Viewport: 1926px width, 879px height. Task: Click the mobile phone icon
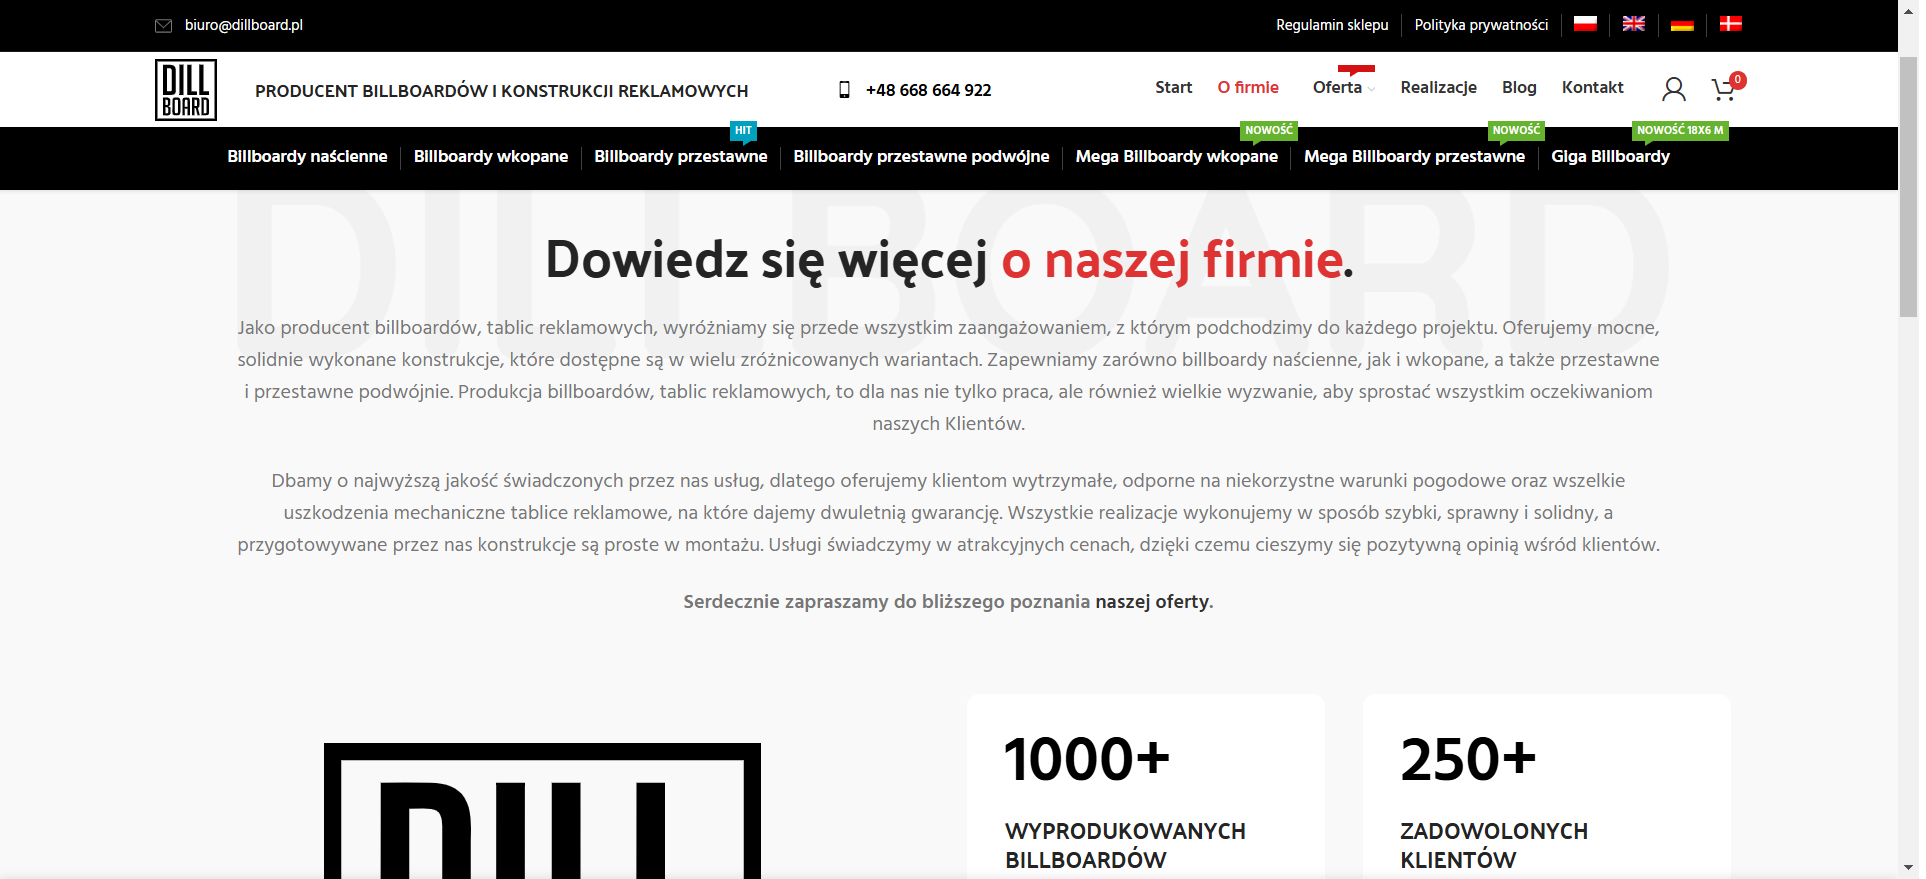coord(844,90)
